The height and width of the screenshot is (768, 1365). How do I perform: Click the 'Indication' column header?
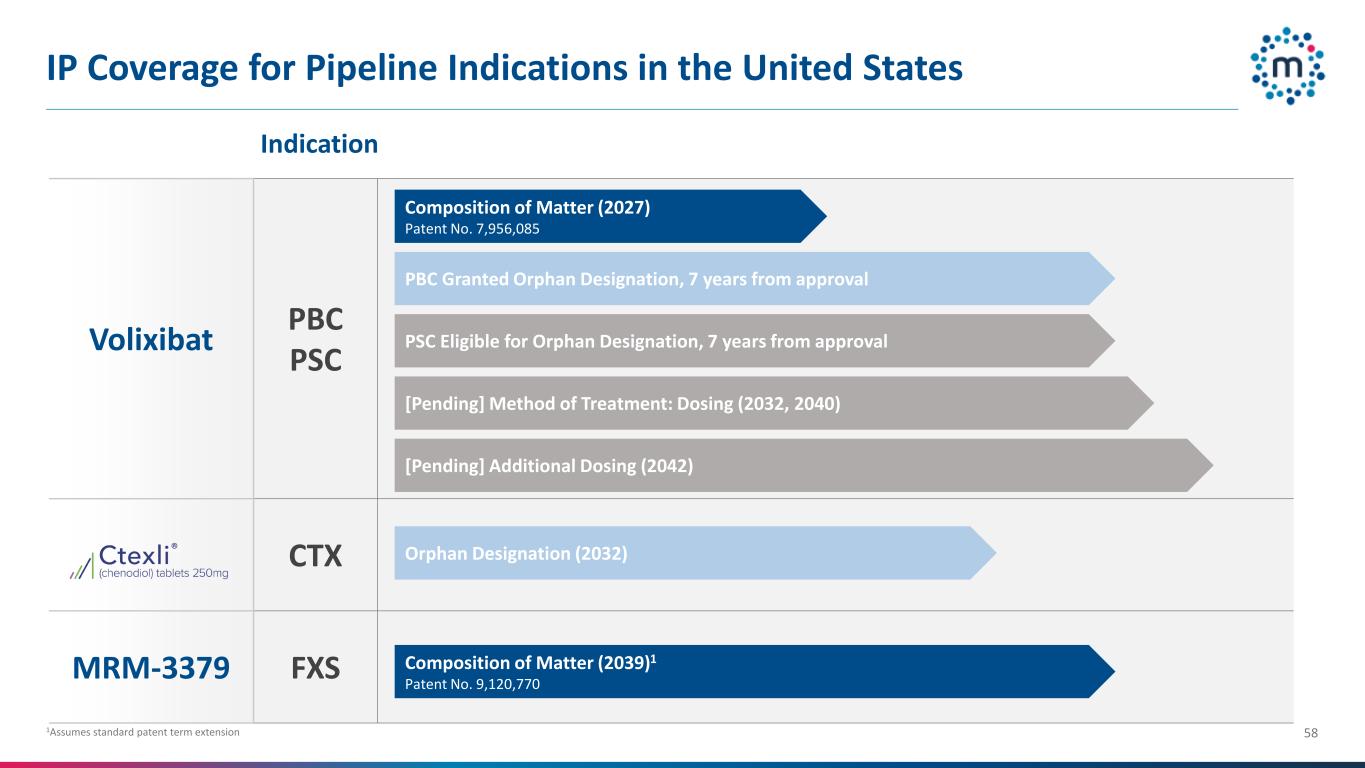319,144
